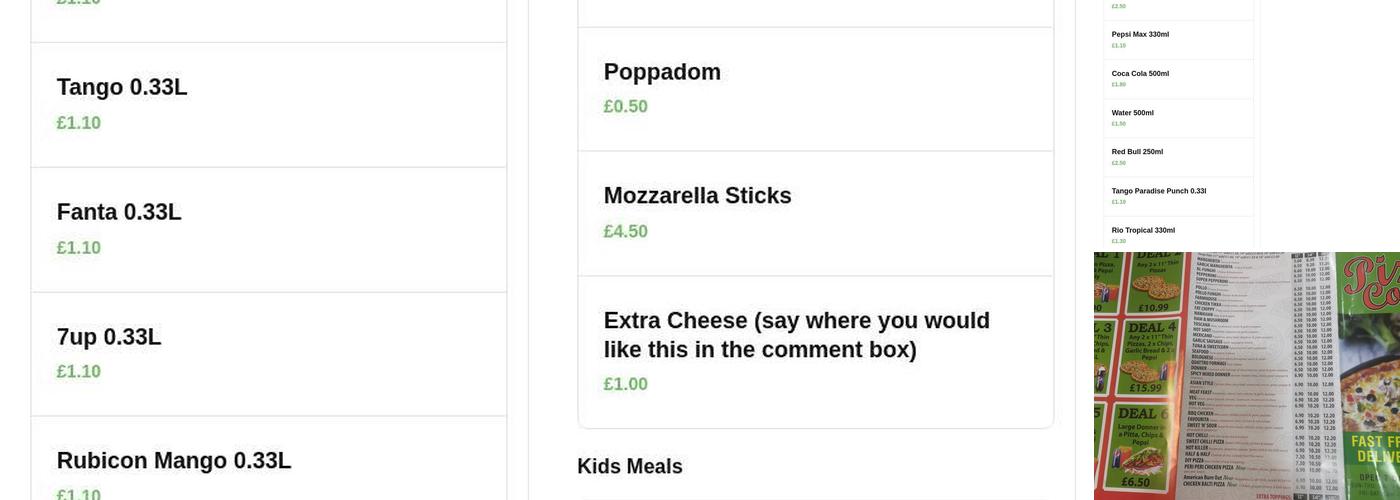This screenshot has height=500, width=1400.
Task: Select the Poppadom side item
Action: pos(815,88)
